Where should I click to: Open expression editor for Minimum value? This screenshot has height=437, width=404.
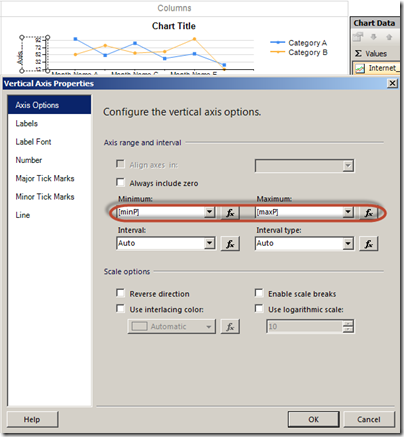(230, 213)
